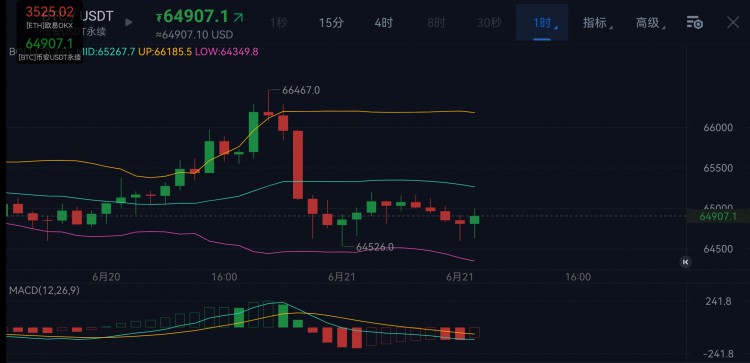The width and height of the screenshot is (750, 363).
Task: Click the 64526.0 low price label
Action: coord(375,247)
